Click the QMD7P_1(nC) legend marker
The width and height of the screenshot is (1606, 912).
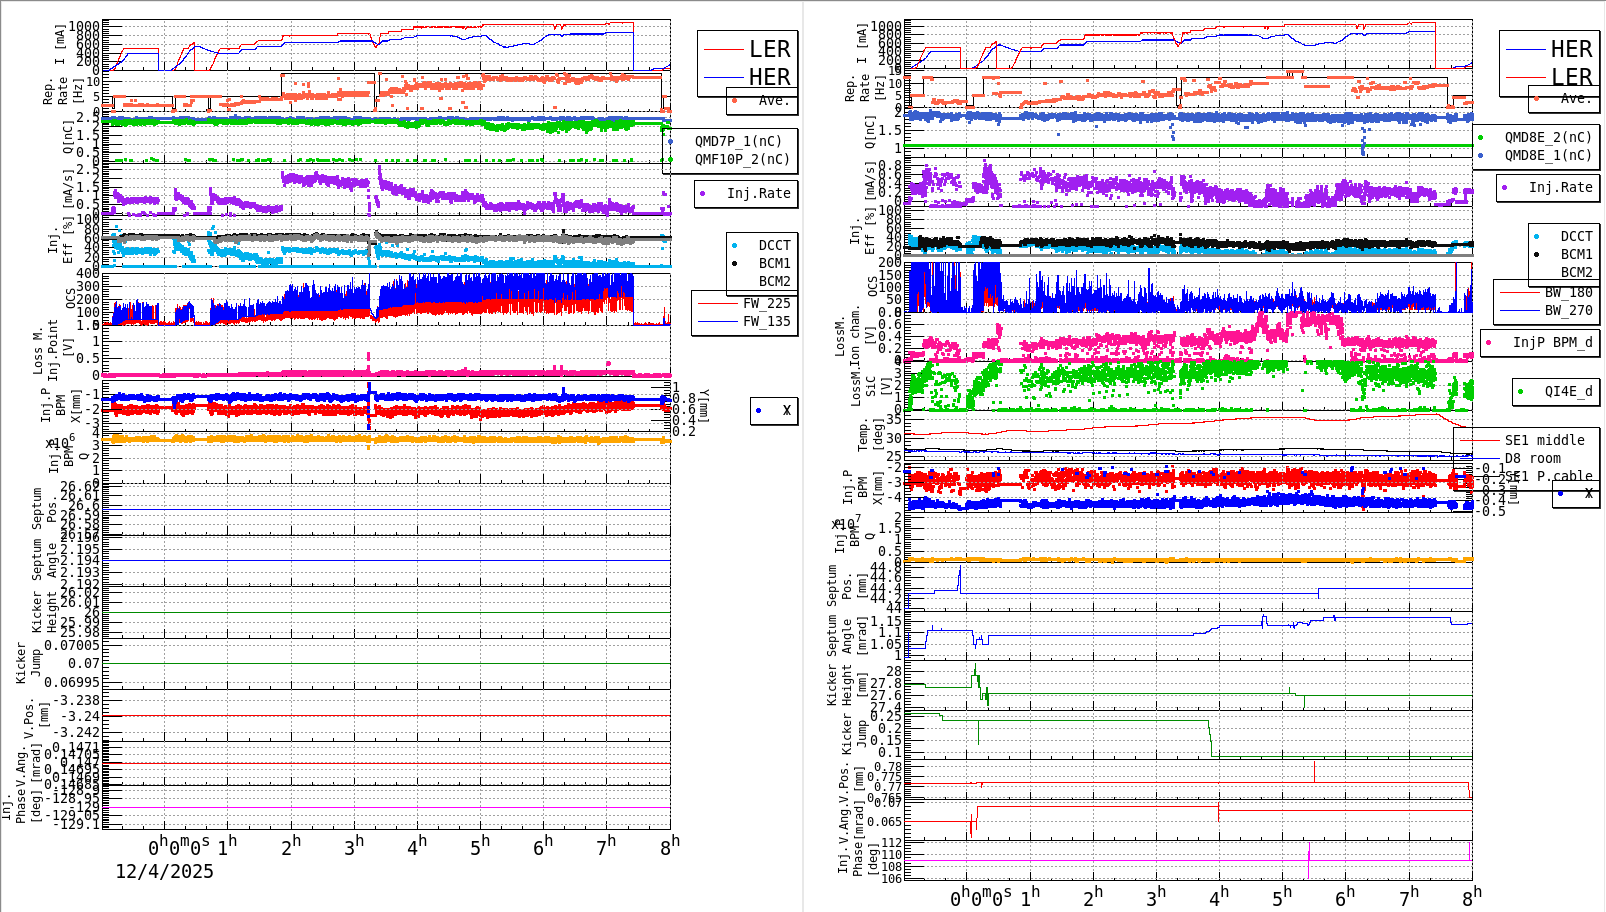pyautogui.click(x=670, y=141)
